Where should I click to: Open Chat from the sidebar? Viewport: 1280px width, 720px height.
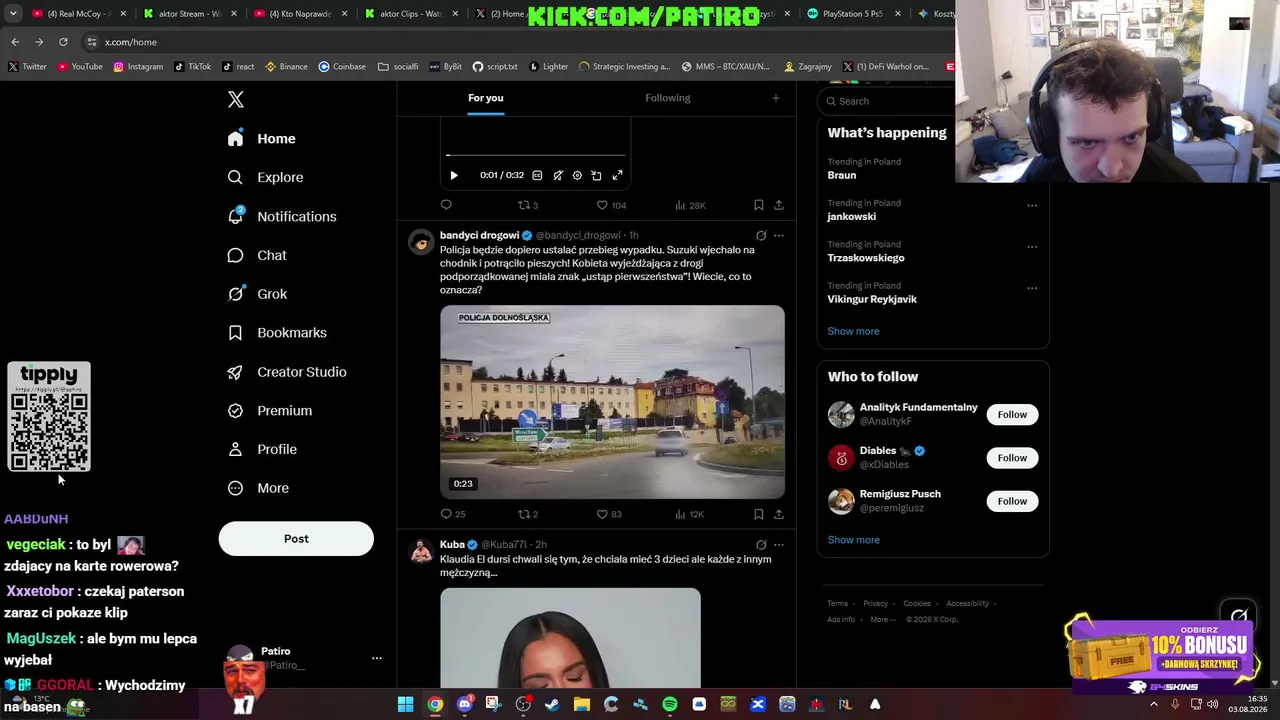[257, 255]
